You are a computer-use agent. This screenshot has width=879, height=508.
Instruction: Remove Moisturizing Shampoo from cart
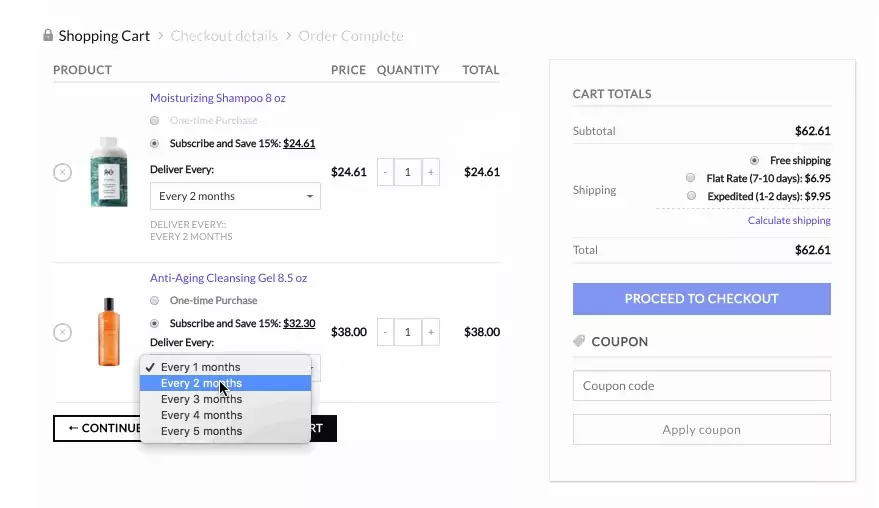point(62,172)
